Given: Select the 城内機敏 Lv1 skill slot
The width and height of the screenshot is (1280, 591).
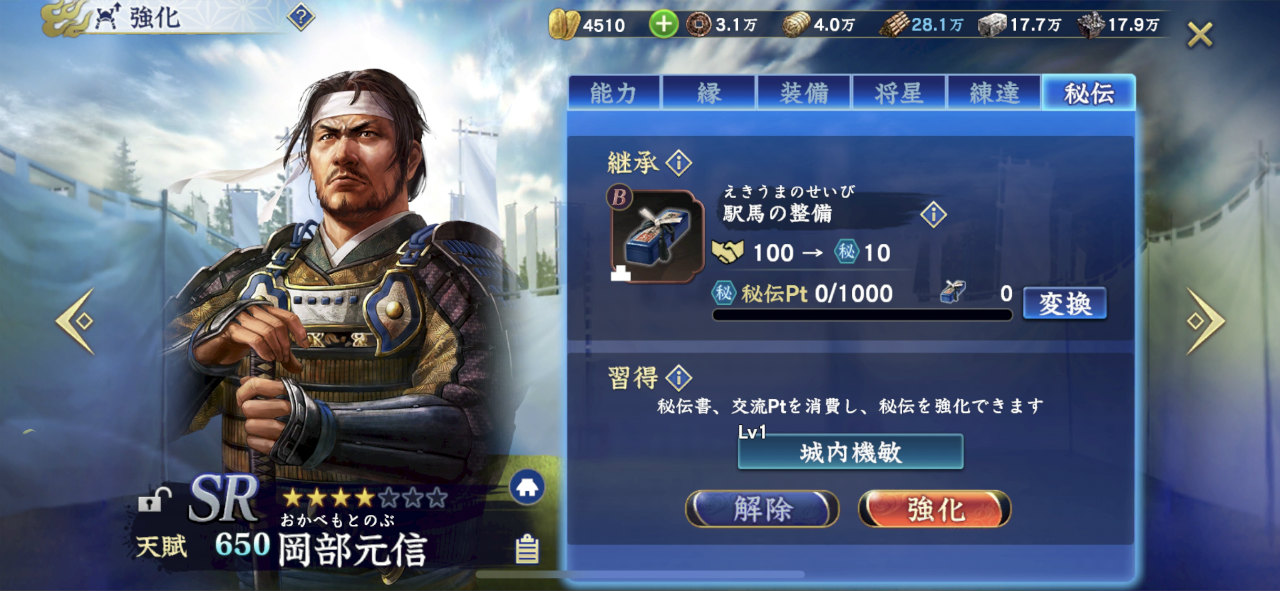Looking at the screenshot, I should tap(851, 451).
